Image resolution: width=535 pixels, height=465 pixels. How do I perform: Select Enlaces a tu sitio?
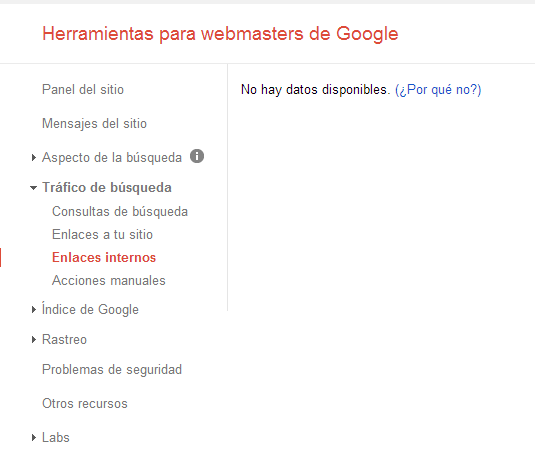pyautogui.click(x=102, y=234)
